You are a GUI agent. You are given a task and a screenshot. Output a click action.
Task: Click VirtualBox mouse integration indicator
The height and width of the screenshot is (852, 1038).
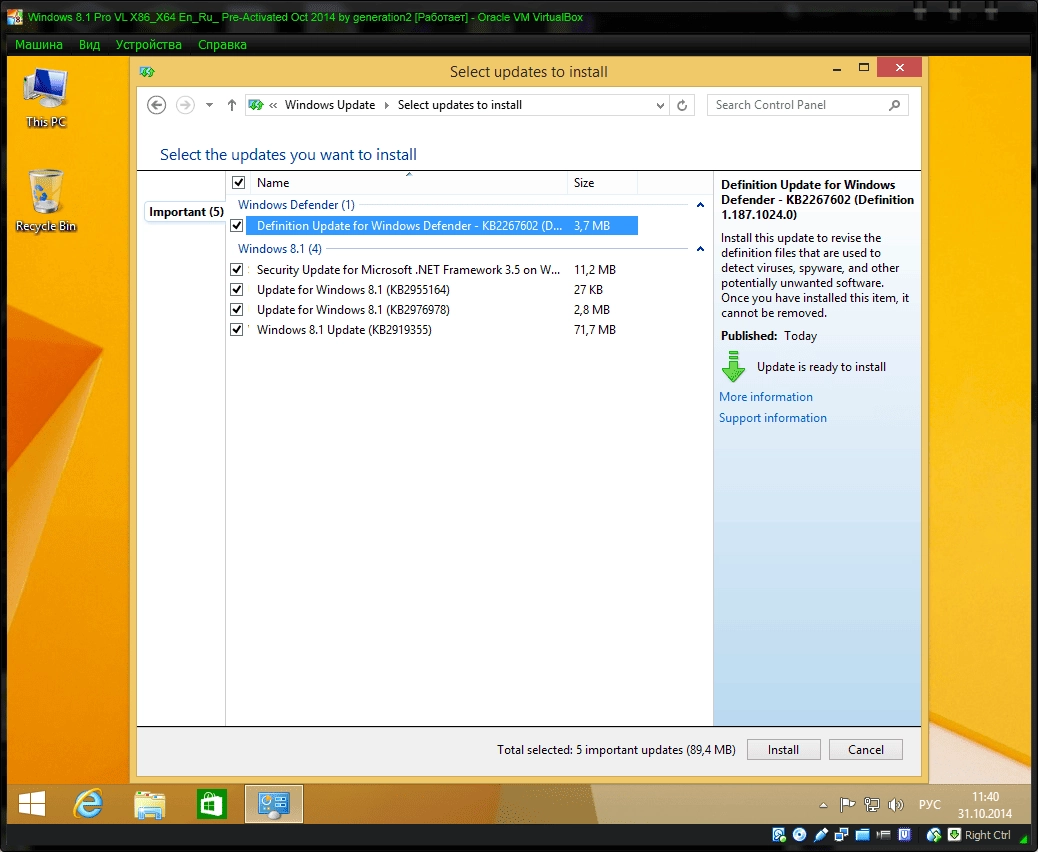pos(933,835)
